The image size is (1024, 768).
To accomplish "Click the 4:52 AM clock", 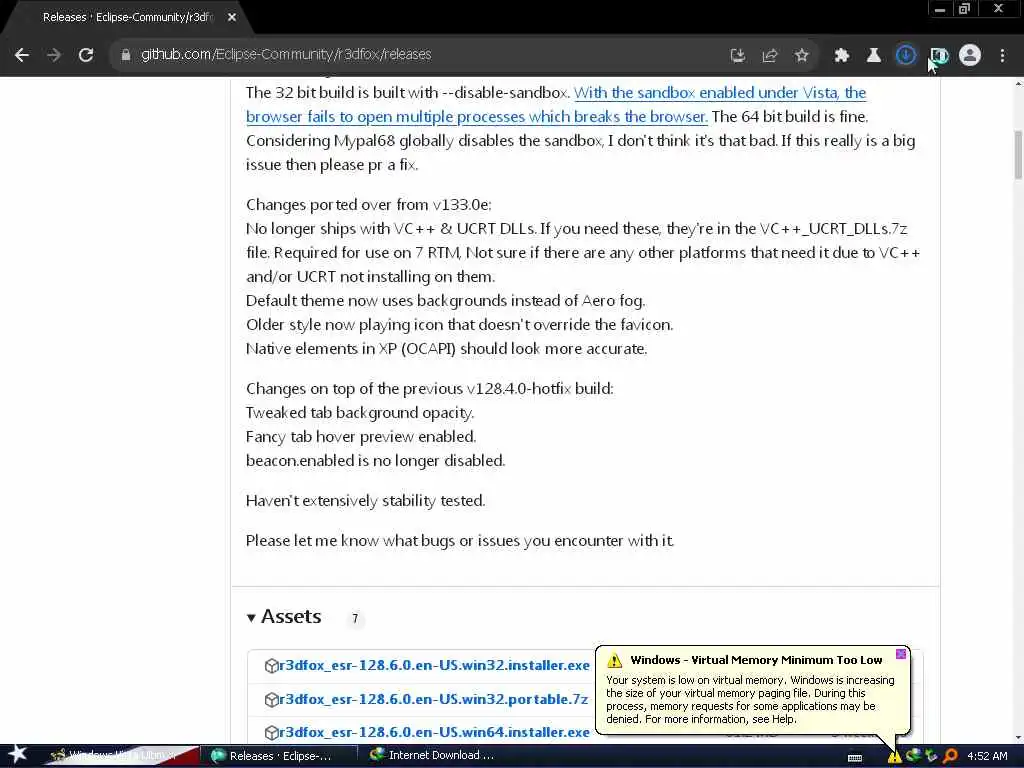I will pyautogui.click(x=987, y=756).
